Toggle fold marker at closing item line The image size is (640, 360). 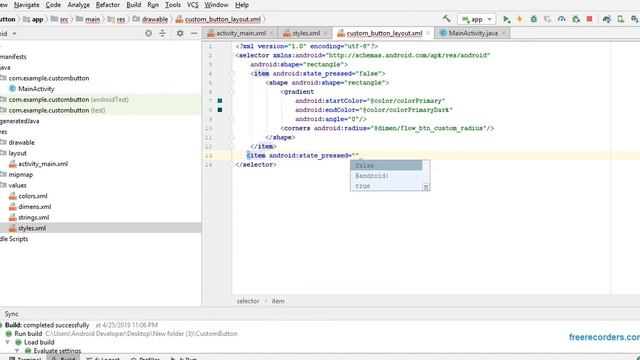pos(232,146)
